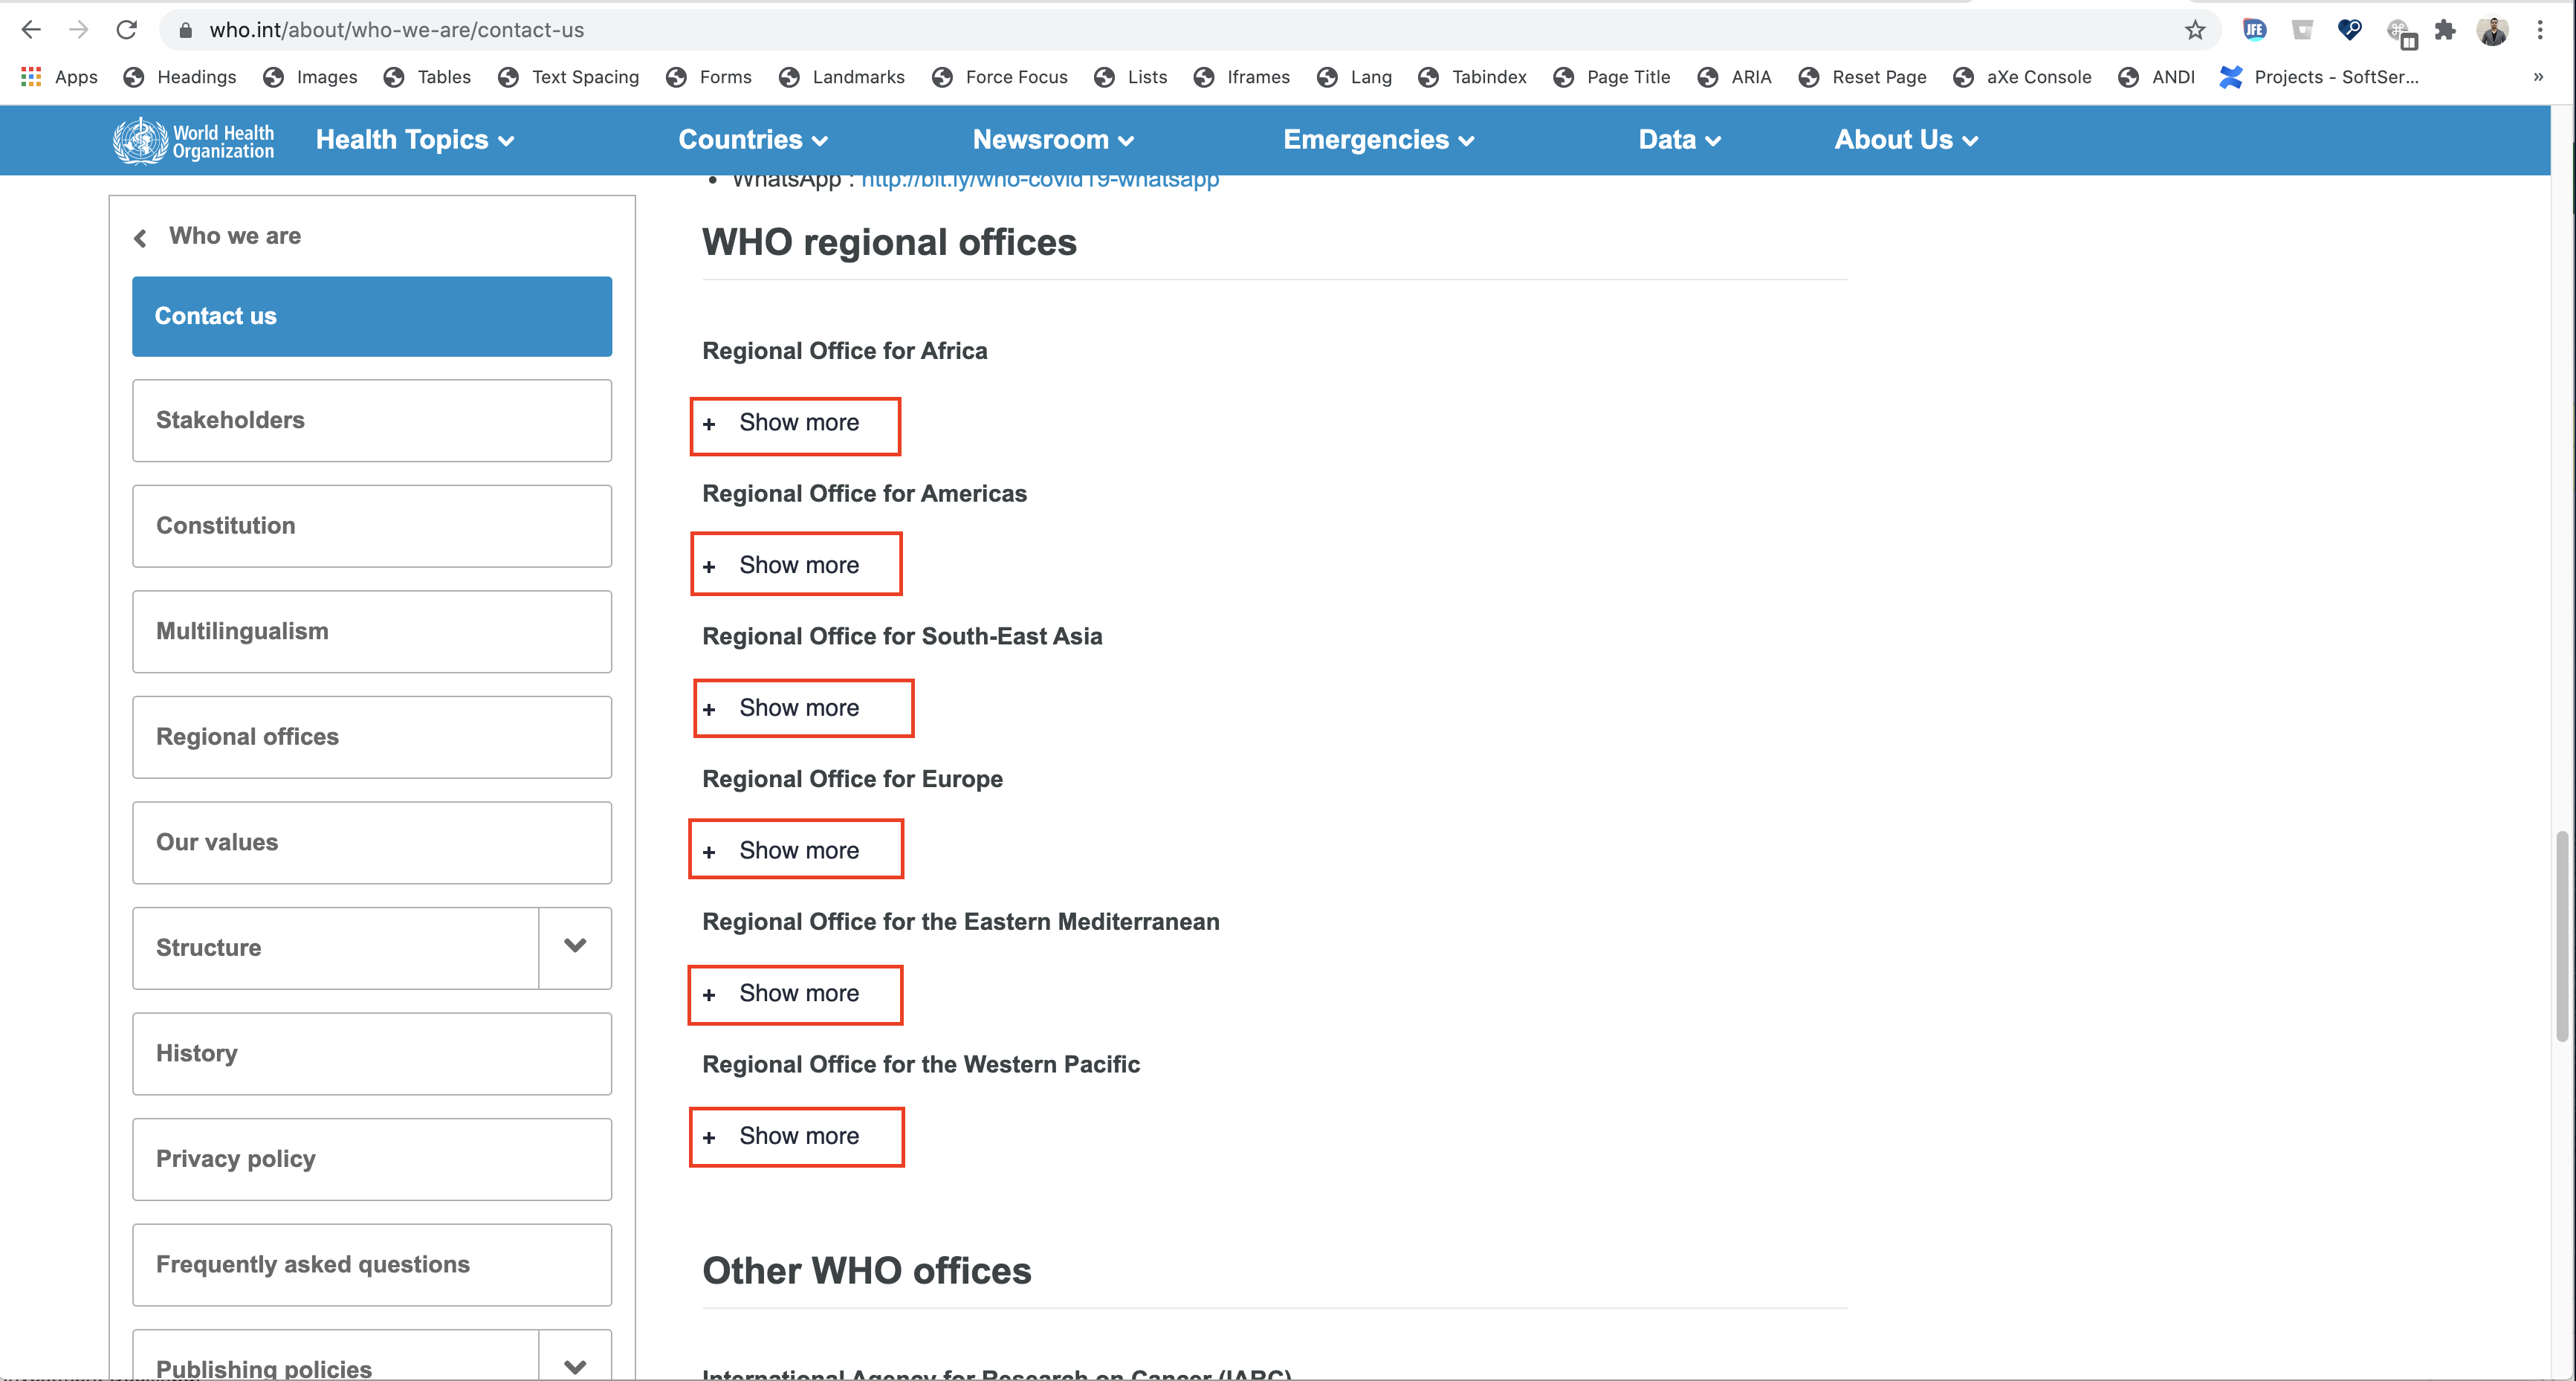Expand Regional Office for Europe details
2576x1381 pixels.
coord(799,850)
